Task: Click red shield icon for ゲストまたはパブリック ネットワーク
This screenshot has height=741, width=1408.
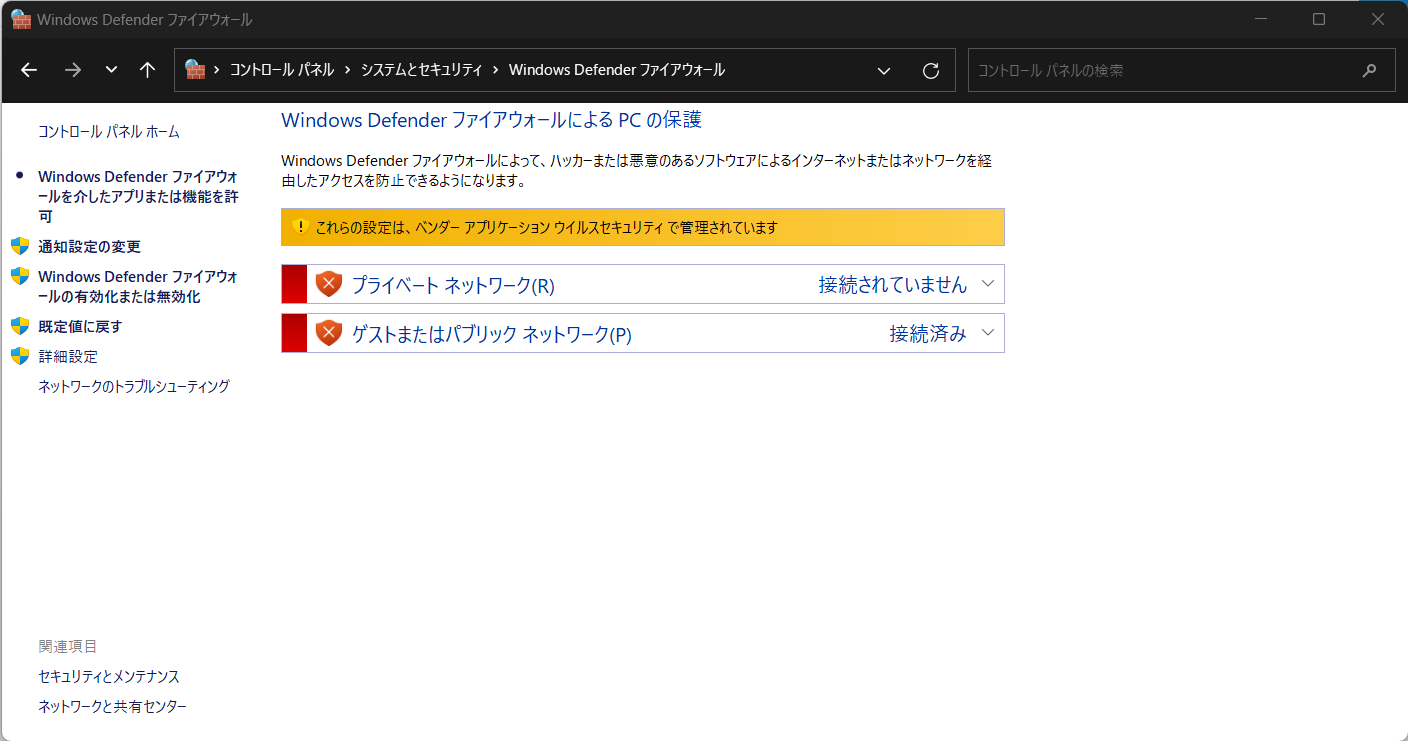Action: point(328,333)
